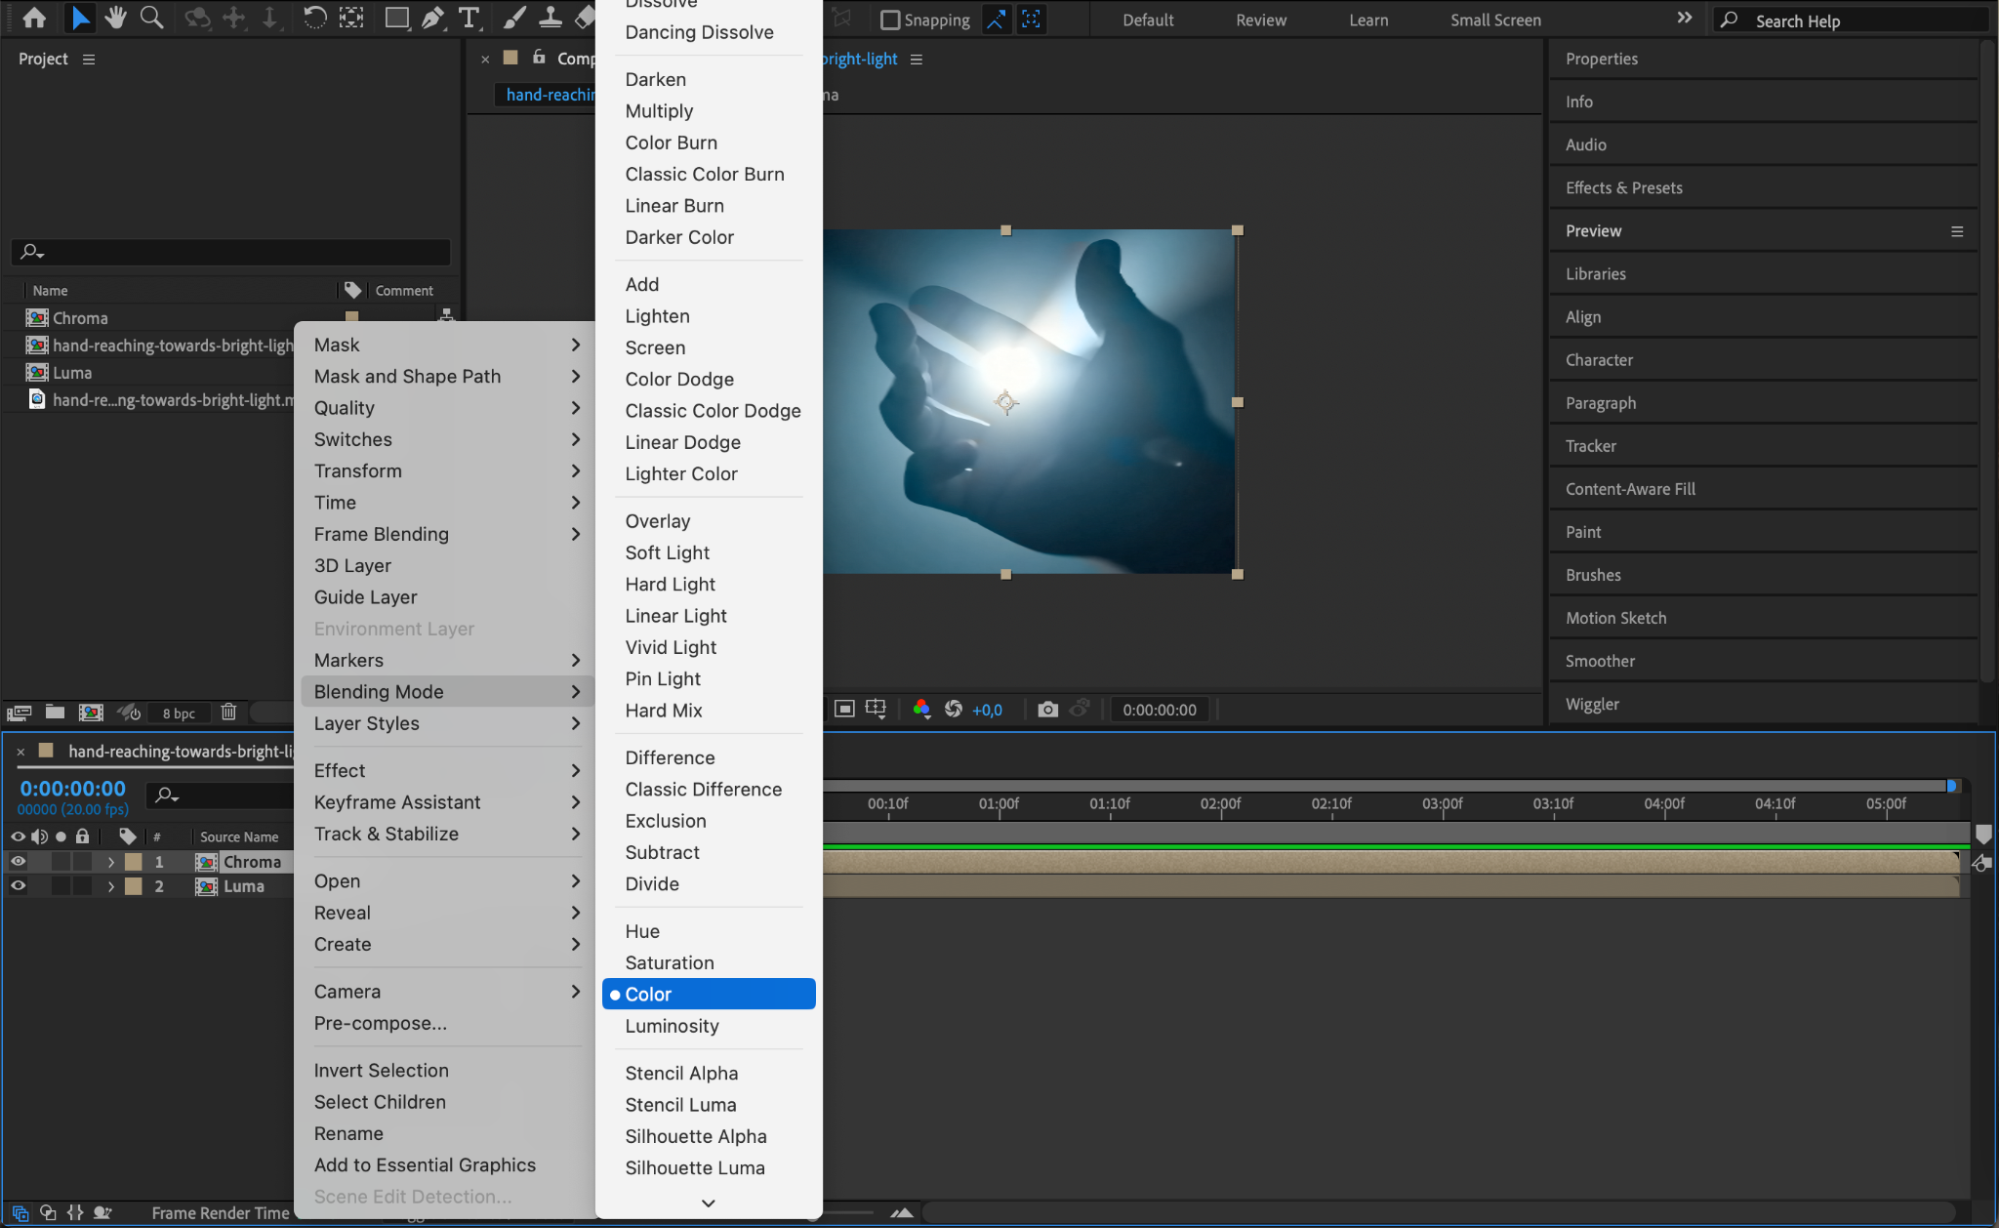The width and height of the screenshot is (1999, 1228).
Task: Delete selected item with trash icon
Action: [x=228, y=712]
